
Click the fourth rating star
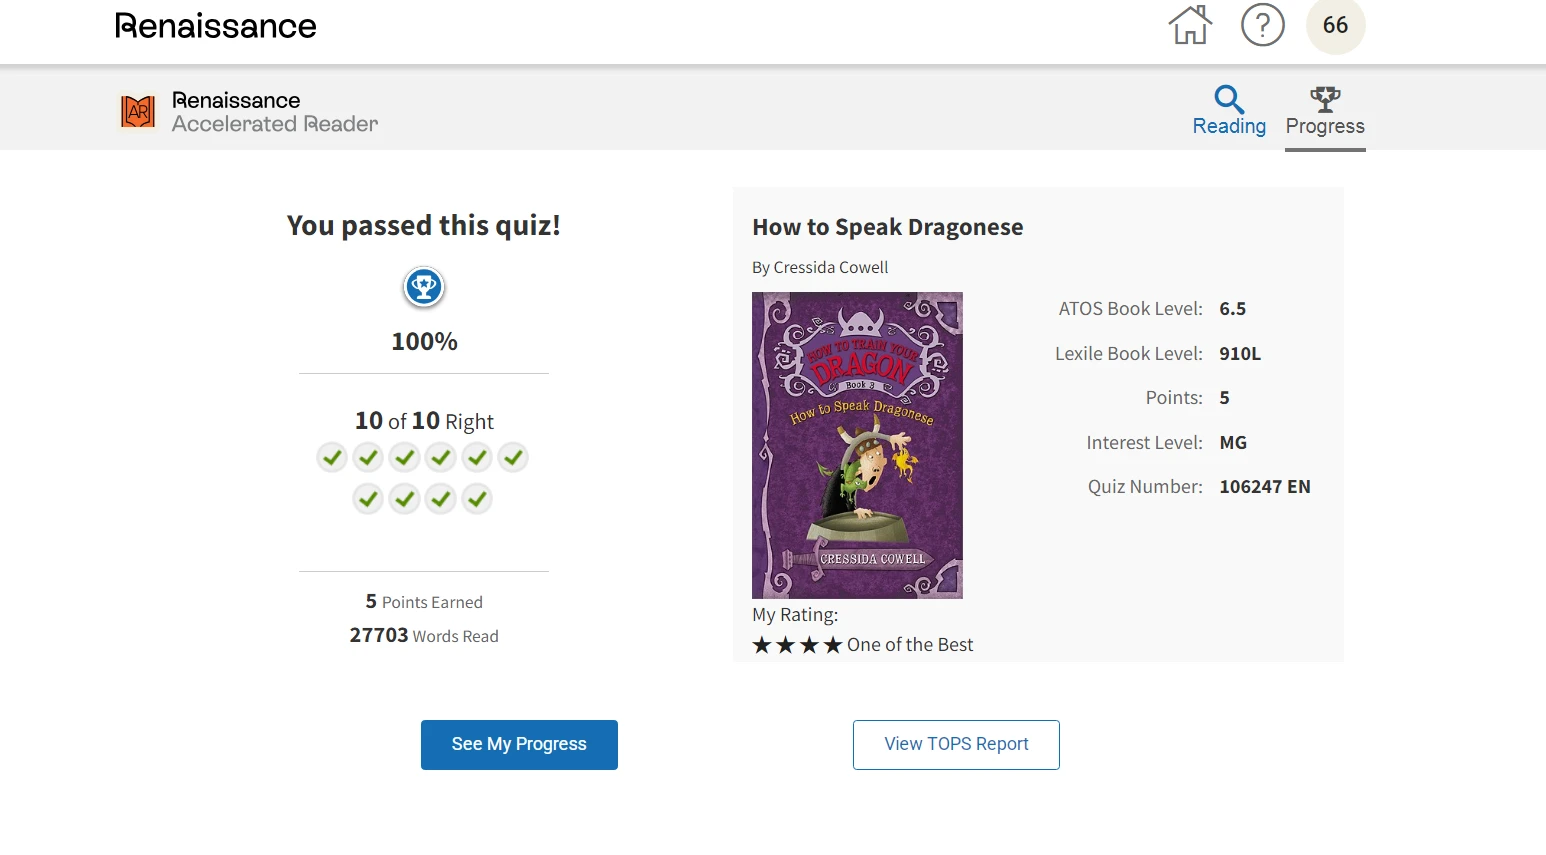(833, 645)
